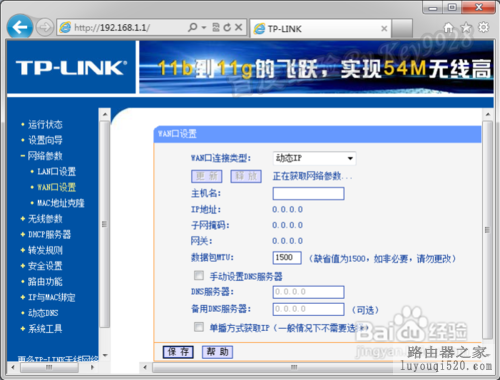The width and height of the screenshot is (500, 380).
Task: Click the browser back arrow button
Action: [20, 27]
